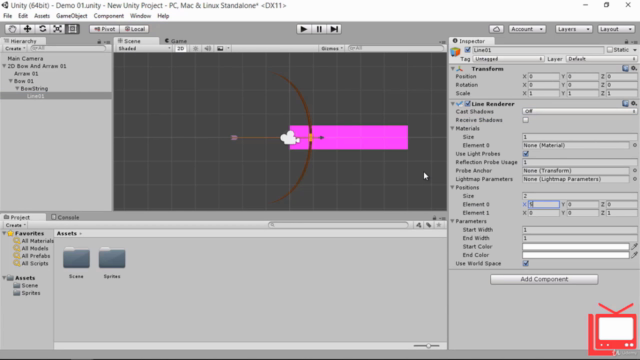Viewport: 640px width, 360px height.
Task: Open the Window menu
Action: coord(140,16)
